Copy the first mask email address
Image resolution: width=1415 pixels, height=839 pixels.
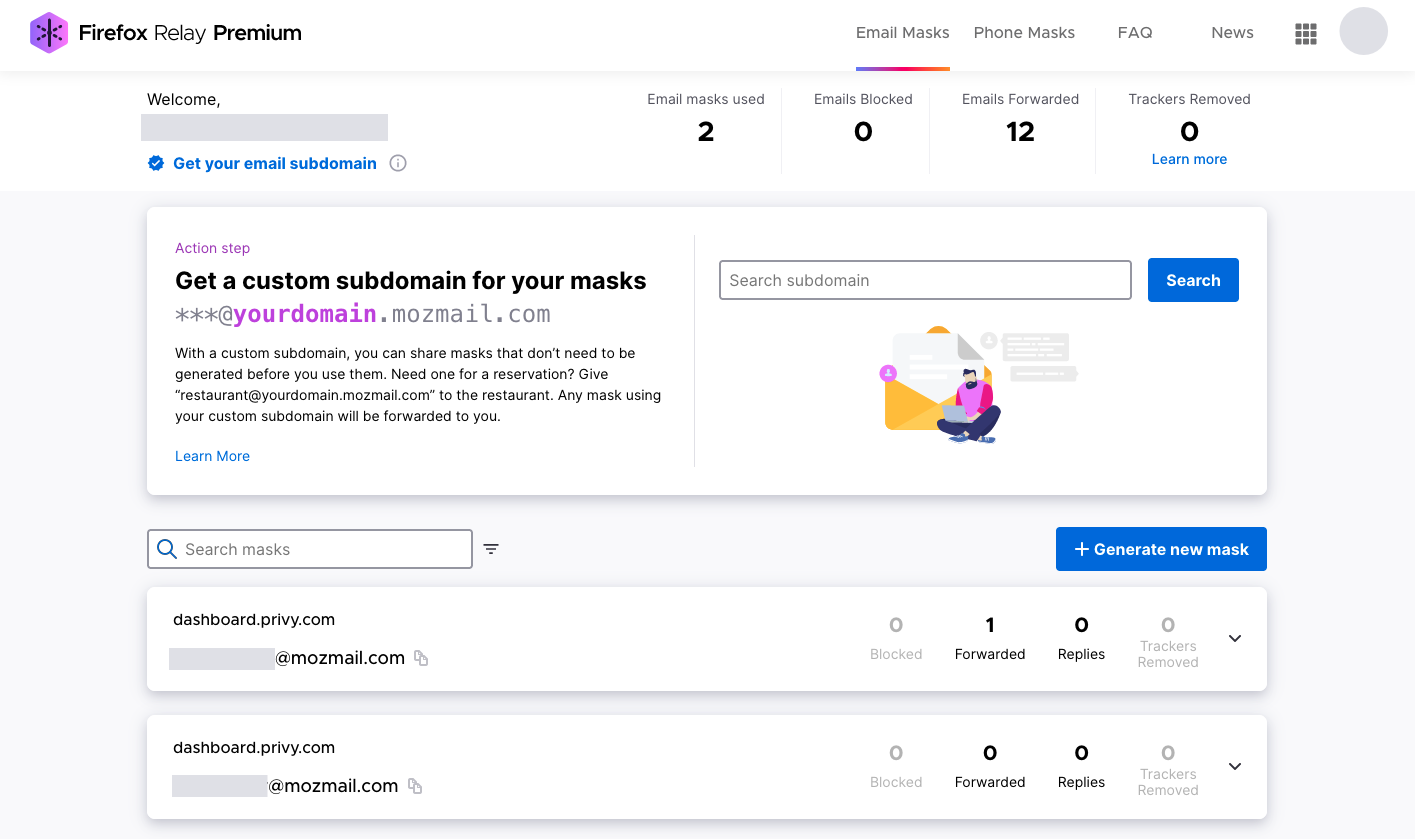pyautogui.click(x=420, y=658)
